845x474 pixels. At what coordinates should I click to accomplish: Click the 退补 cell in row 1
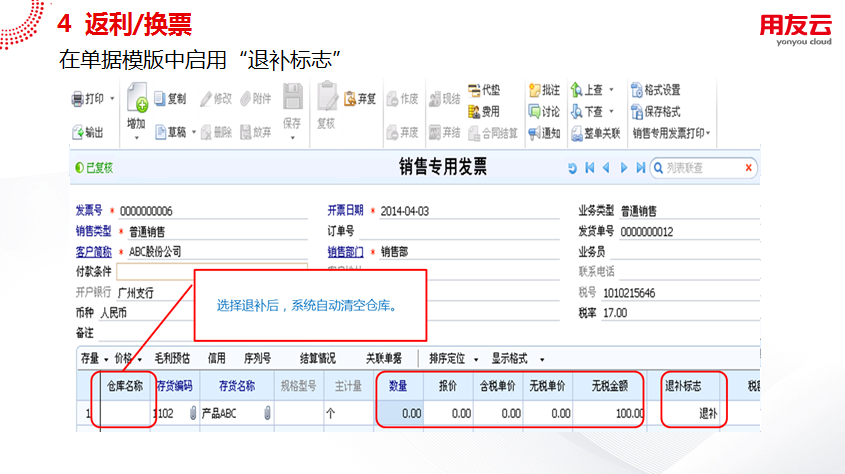point(684,414)
